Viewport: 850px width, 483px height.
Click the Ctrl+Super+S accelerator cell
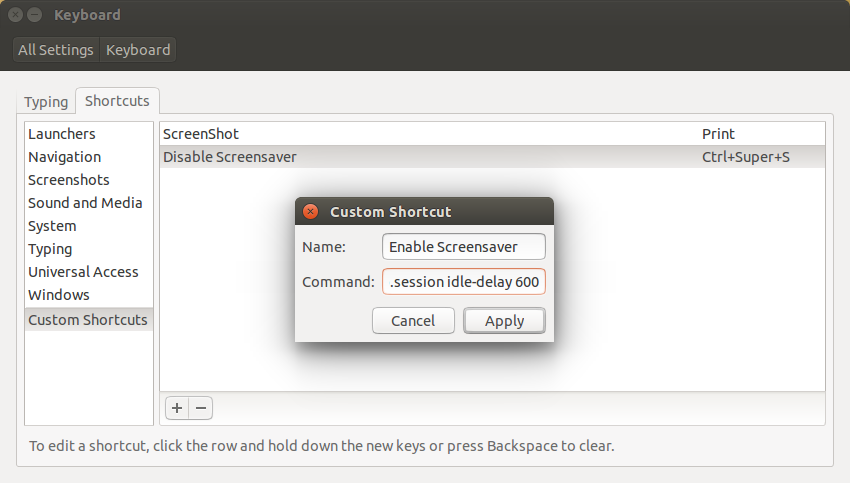click(x=745, y=157)
